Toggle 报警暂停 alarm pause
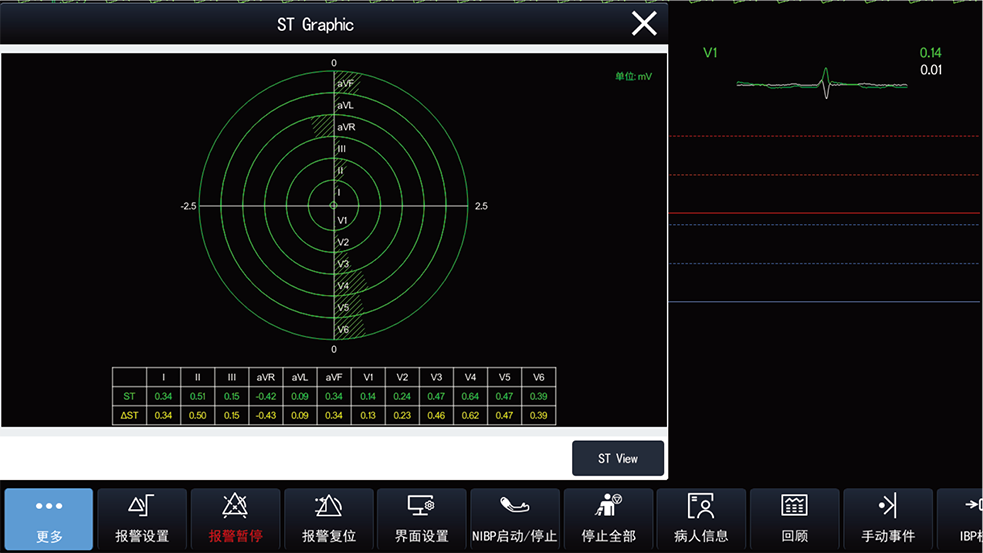The image size is (983, 553). tap(235, 519)
